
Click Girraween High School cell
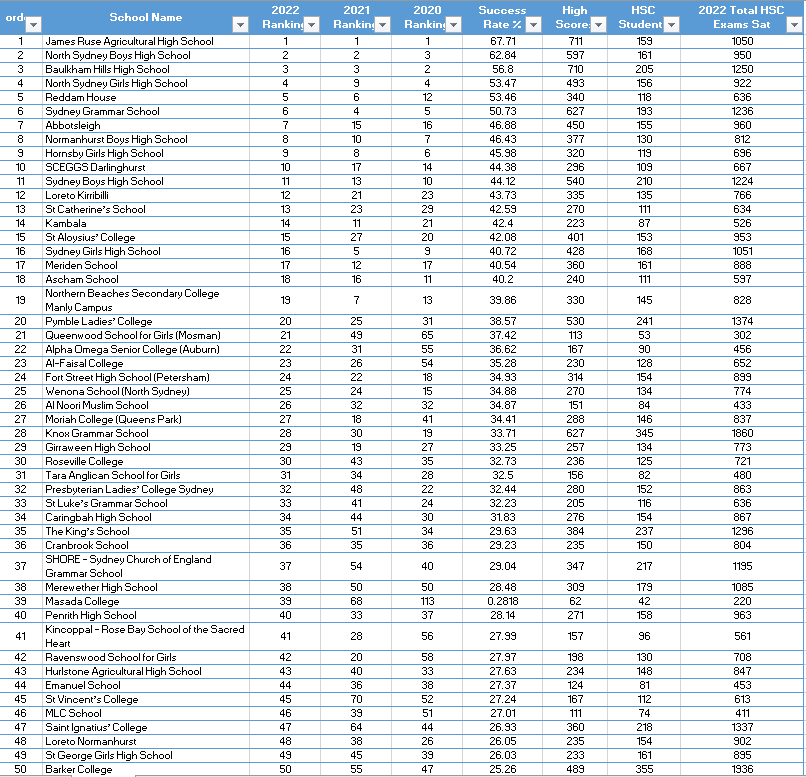click(146, 447)
